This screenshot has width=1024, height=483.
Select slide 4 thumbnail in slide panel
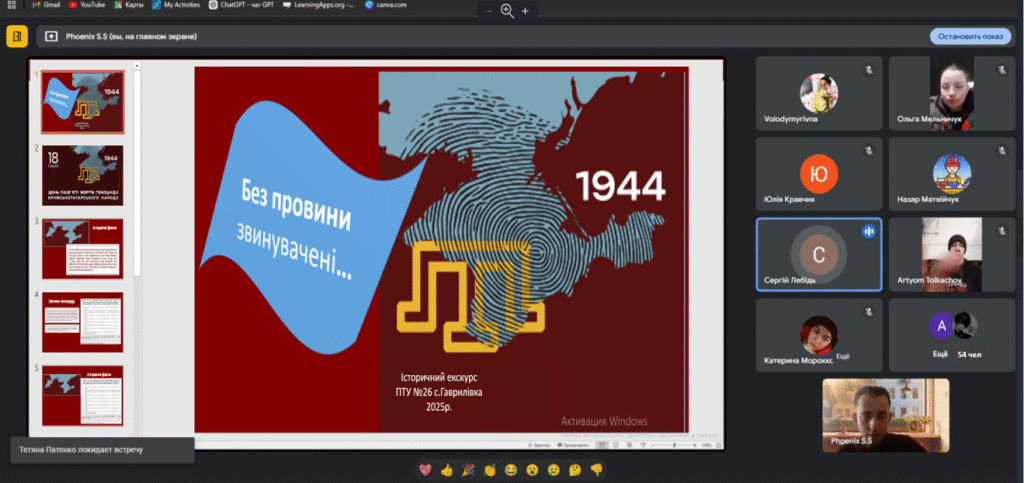[x=83, y=322]
